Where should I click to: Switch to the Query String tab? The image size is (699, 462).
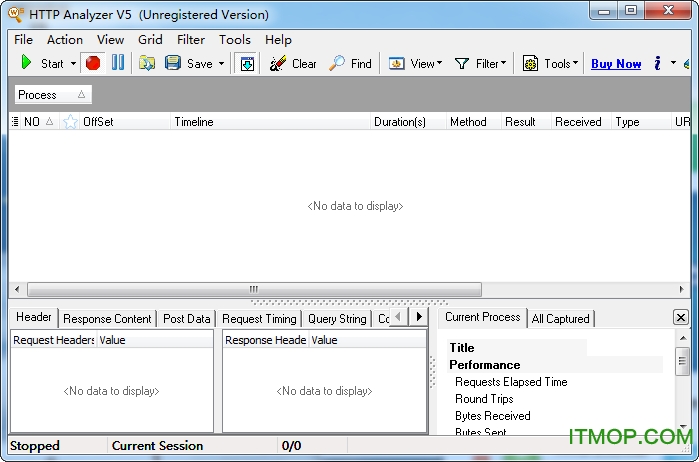(x=337, y=319)
